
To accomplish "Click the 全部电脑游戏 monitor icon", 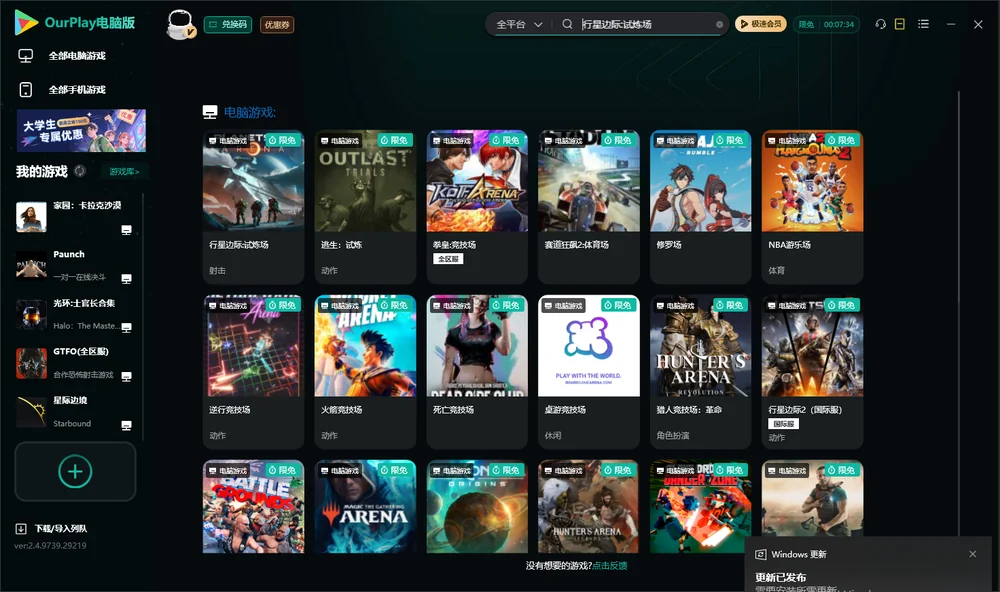I will point(26,56).
